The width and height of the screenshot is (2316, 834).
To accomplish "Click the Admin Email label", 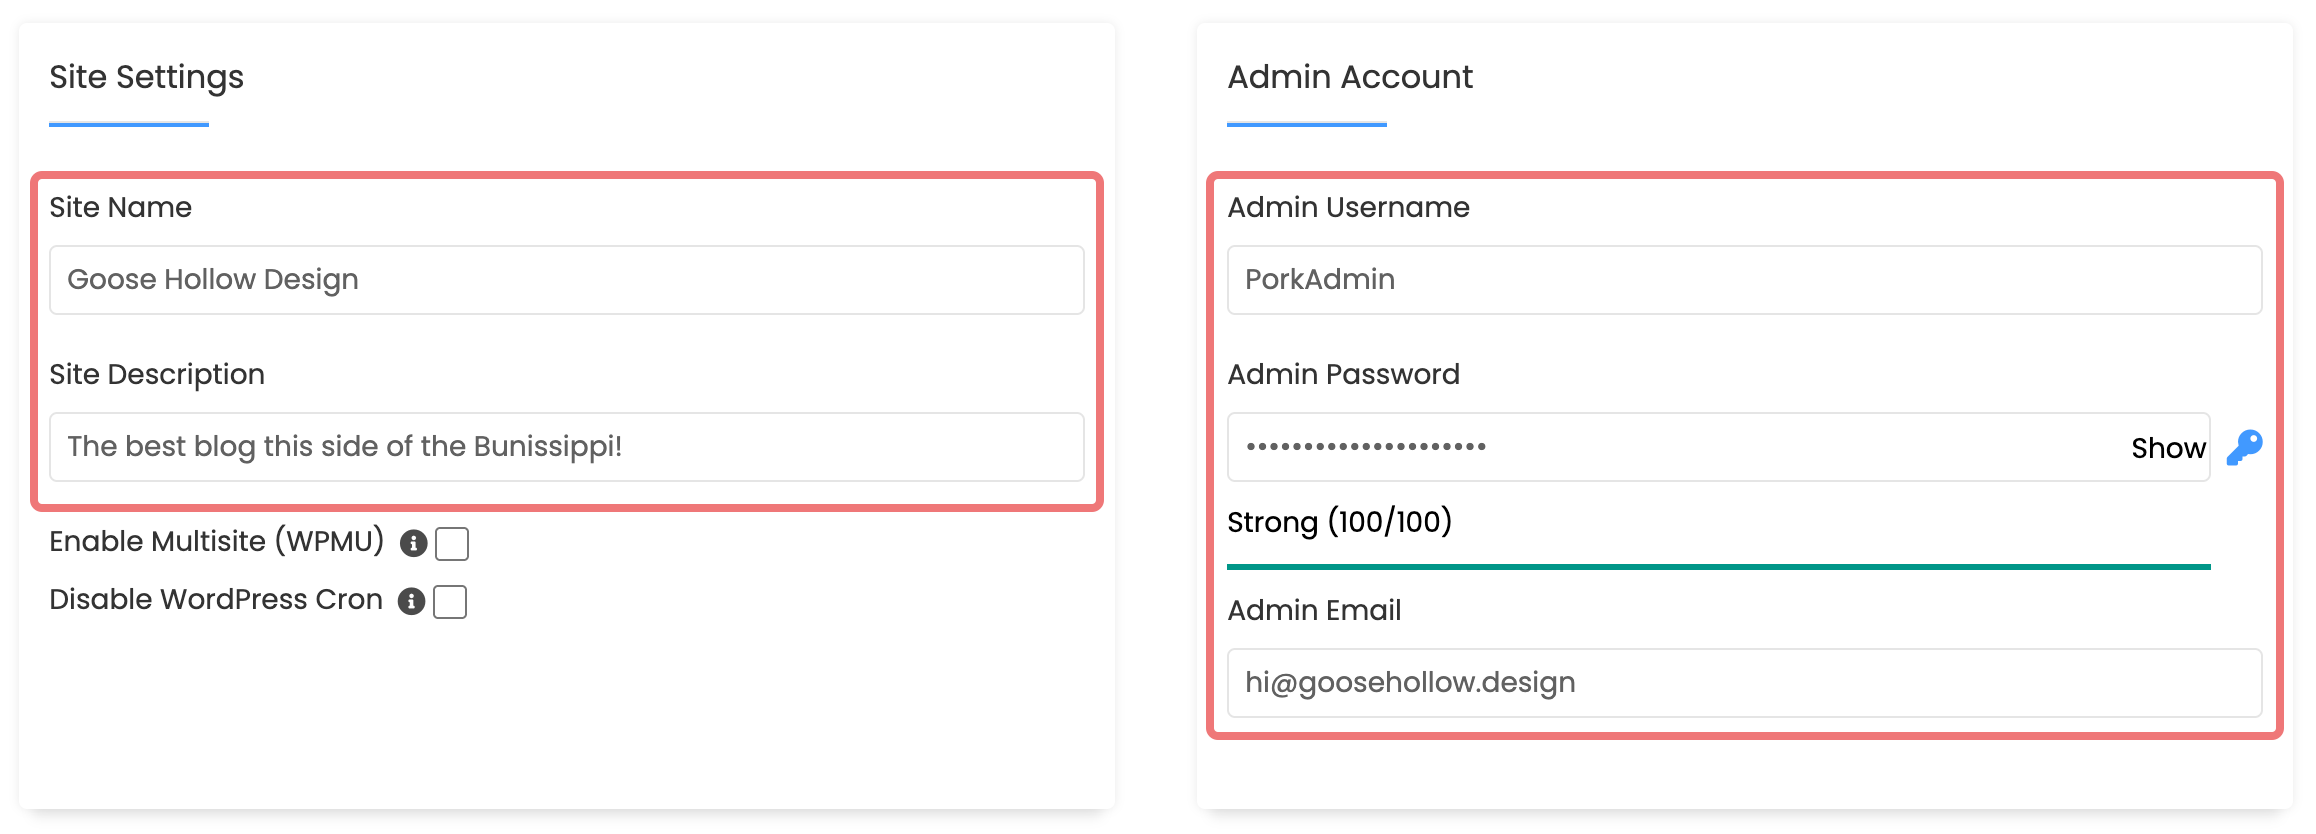I will click(x=1314, y=610).
